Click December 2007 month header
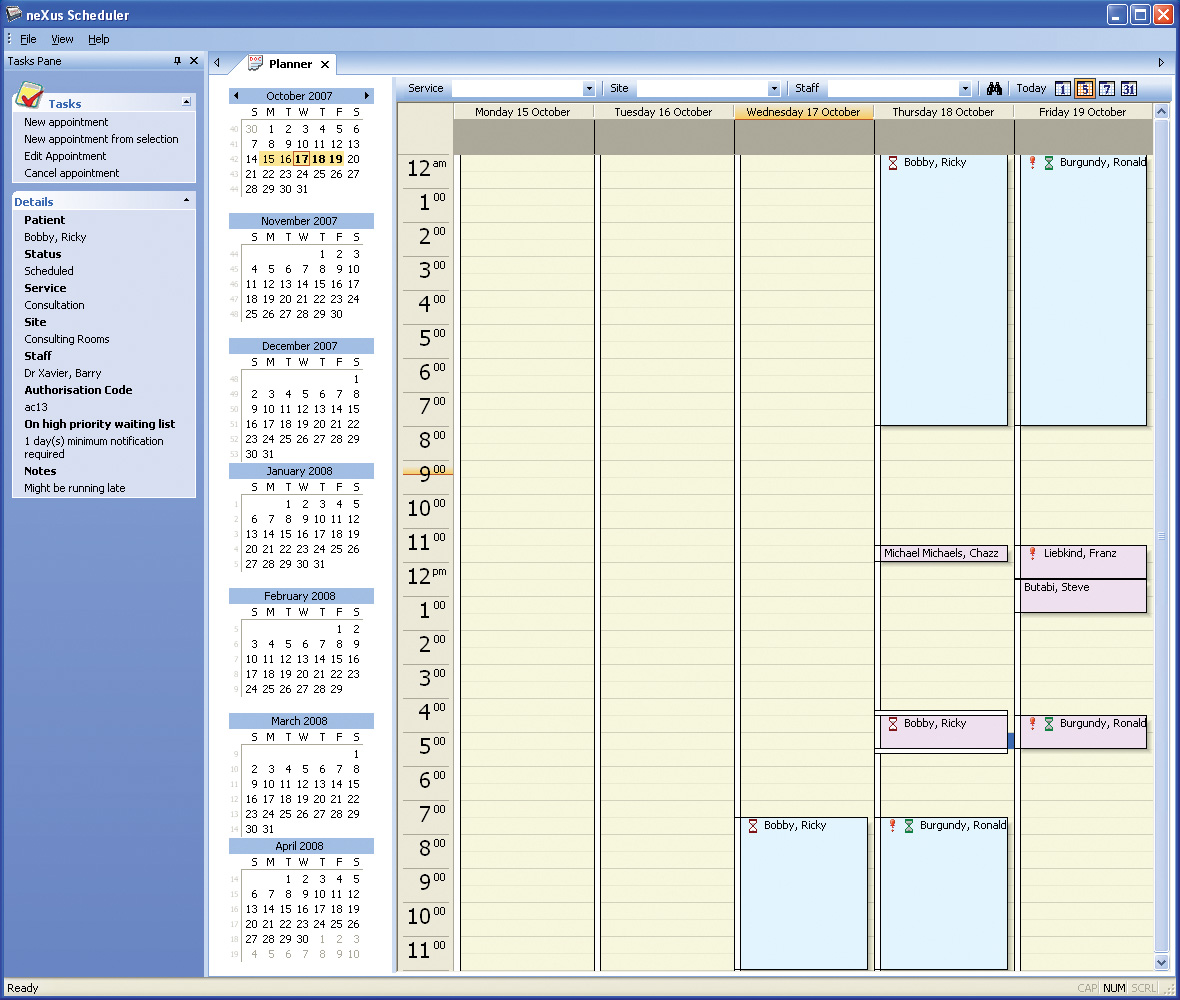 pos(300,345)
